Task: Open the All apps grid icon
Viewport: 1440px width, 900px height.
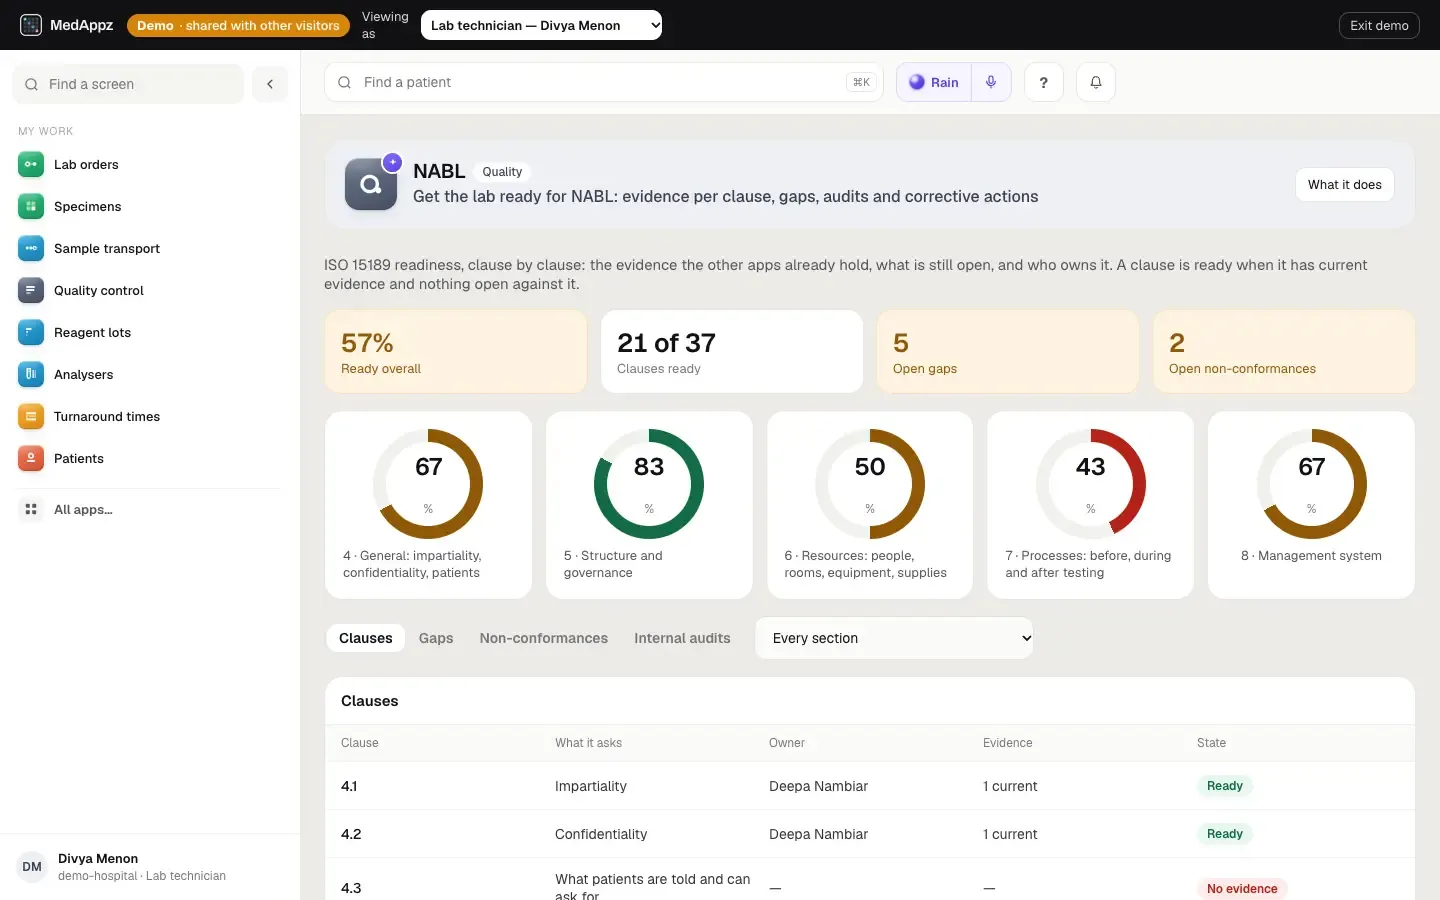Action: pyautogui.click(x=31, y=509)
